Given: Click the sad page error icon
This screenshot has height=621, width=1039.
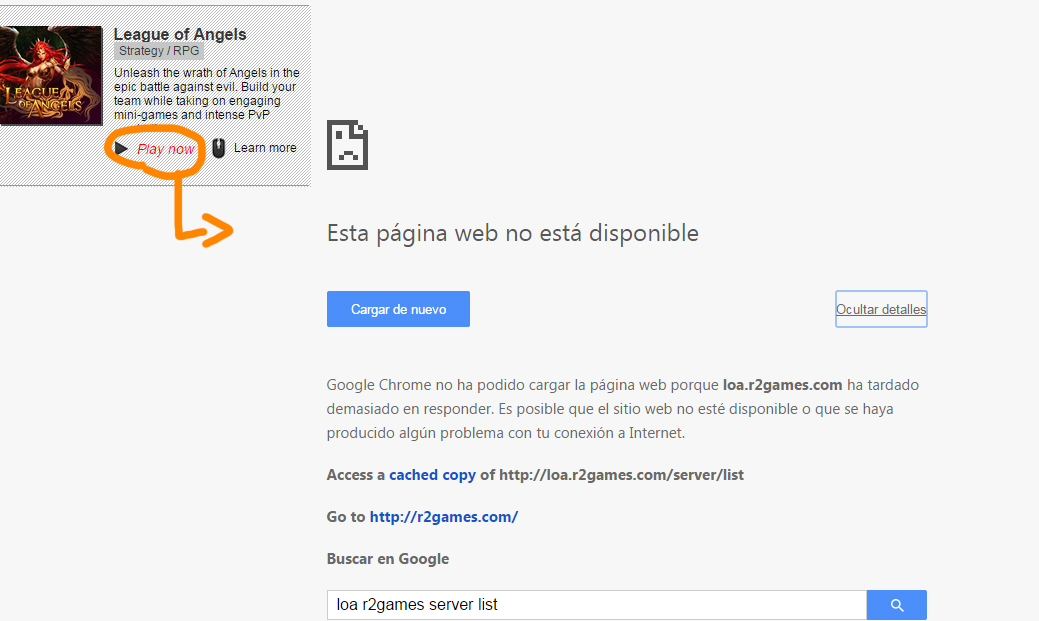Looking at the screenshot, I should tap(347, 145).
